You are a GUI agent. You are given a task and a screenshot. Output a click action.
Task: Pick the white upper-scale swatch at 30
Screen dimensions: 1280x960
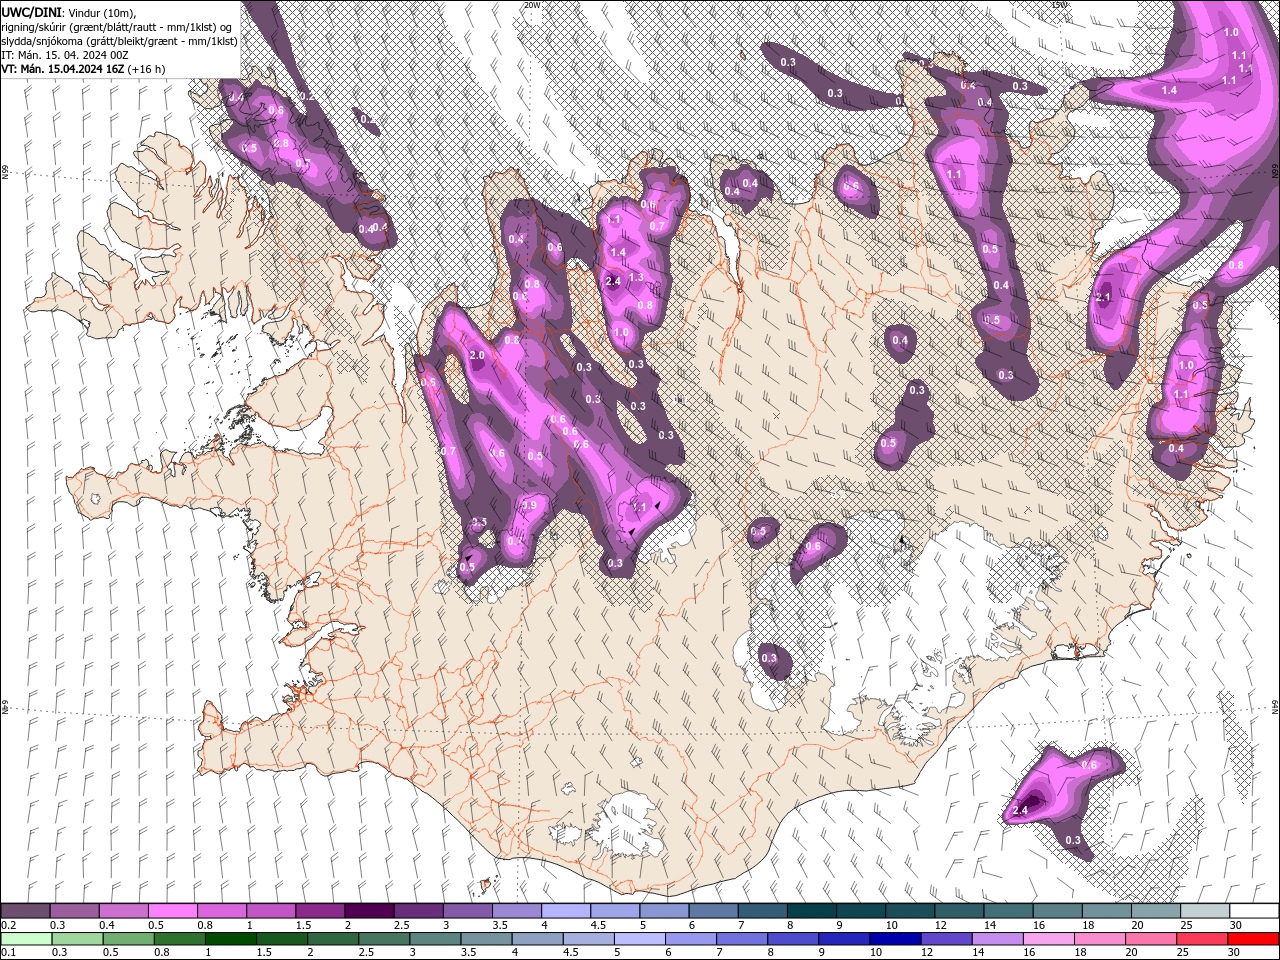click(1254, 910)
